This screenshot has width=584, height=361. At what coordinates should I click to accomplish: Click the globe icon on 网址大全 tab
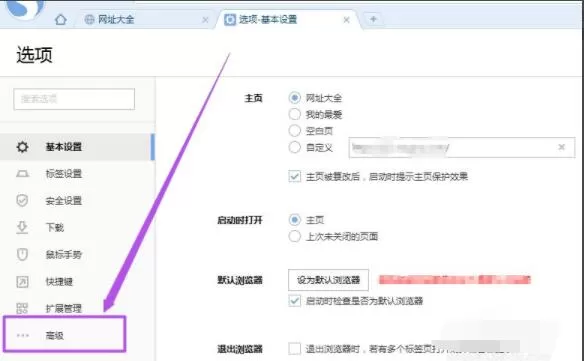pyautogui.click(x=89, y=19)
